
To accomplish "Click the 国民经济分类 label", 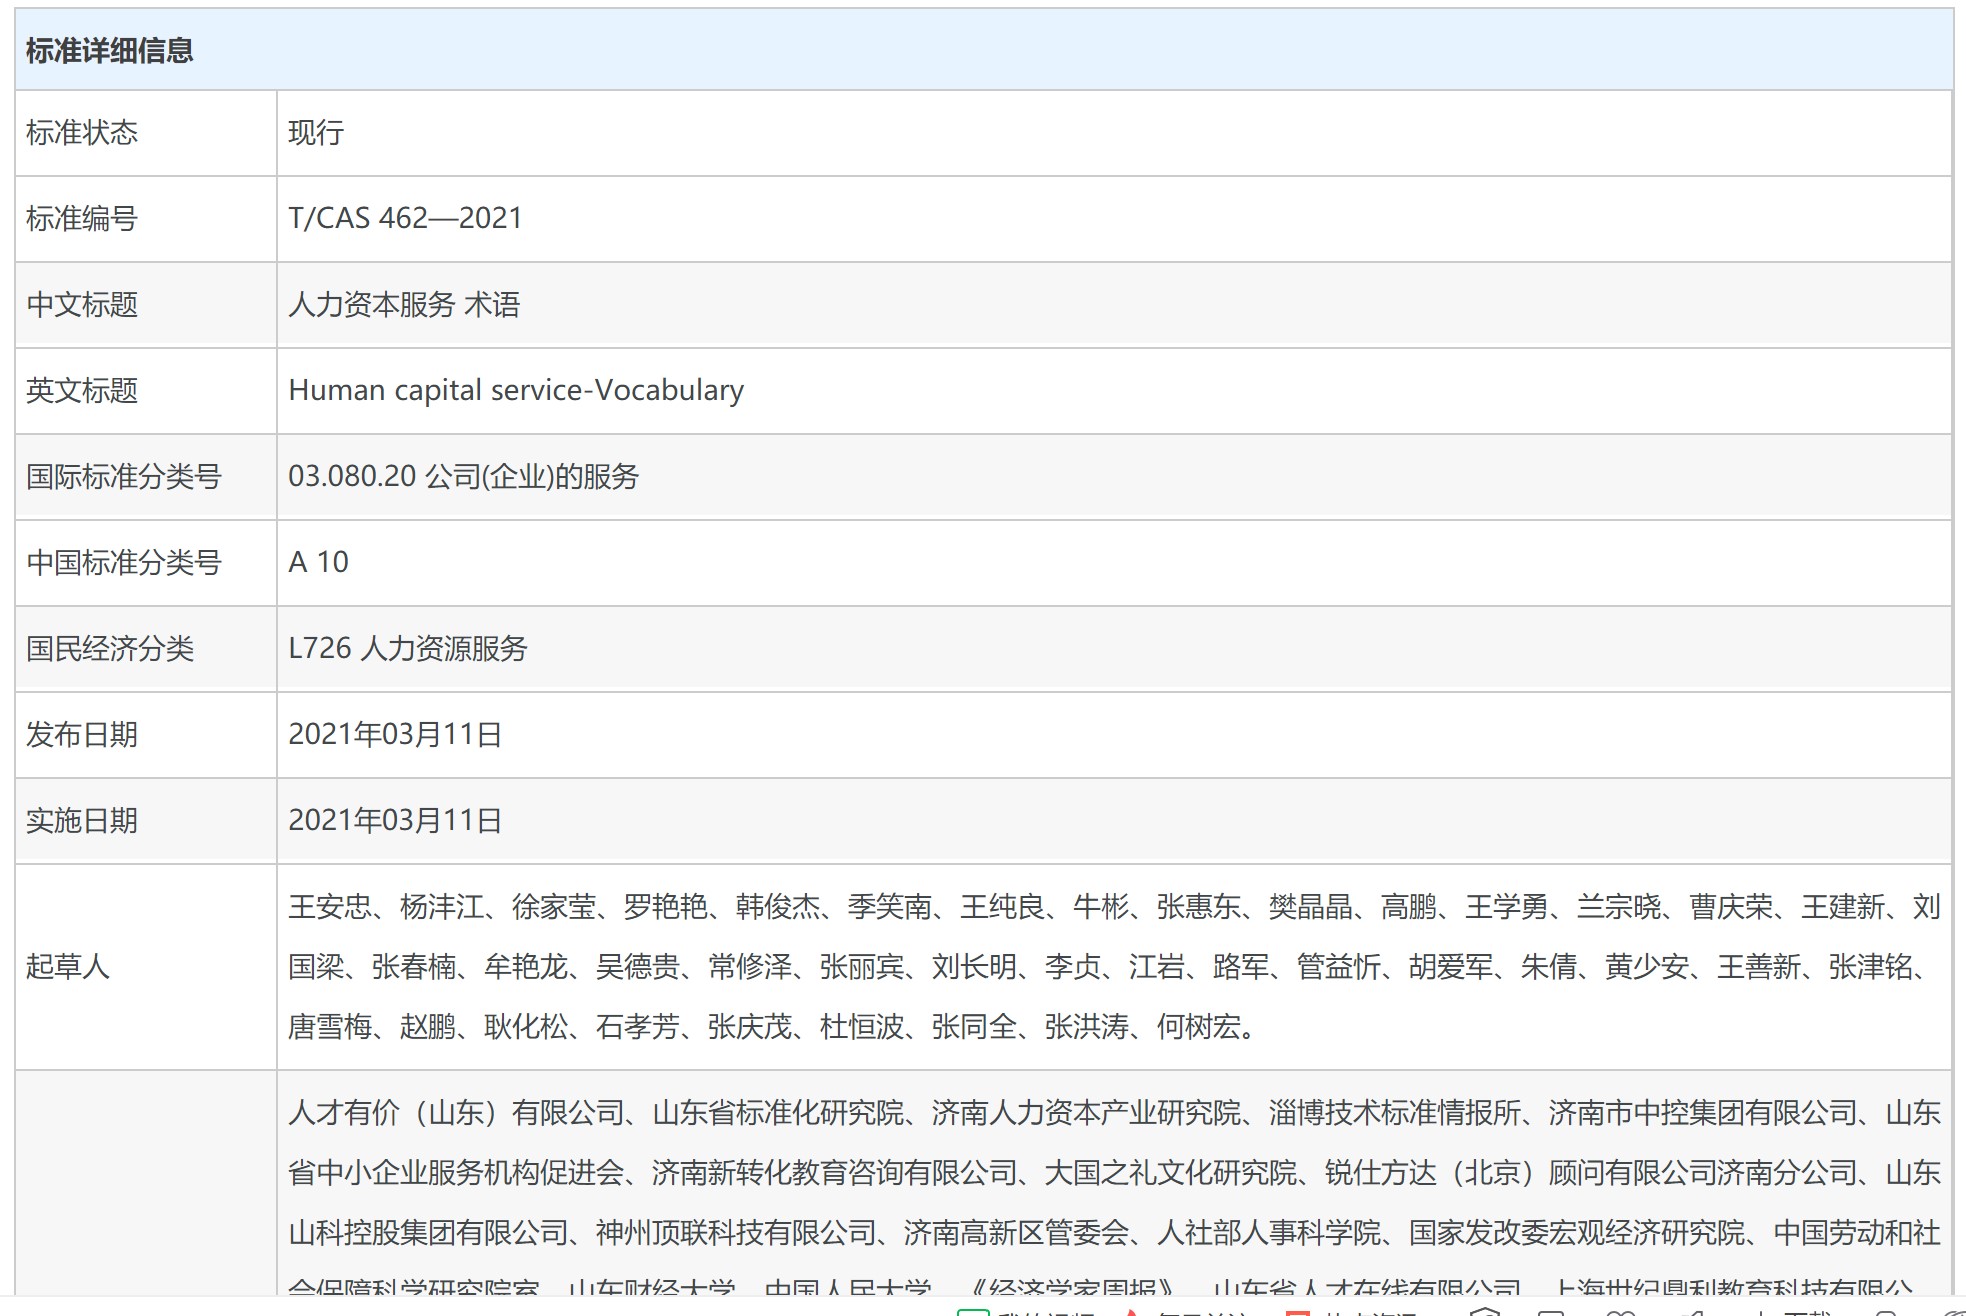I will tap(110, 649).
